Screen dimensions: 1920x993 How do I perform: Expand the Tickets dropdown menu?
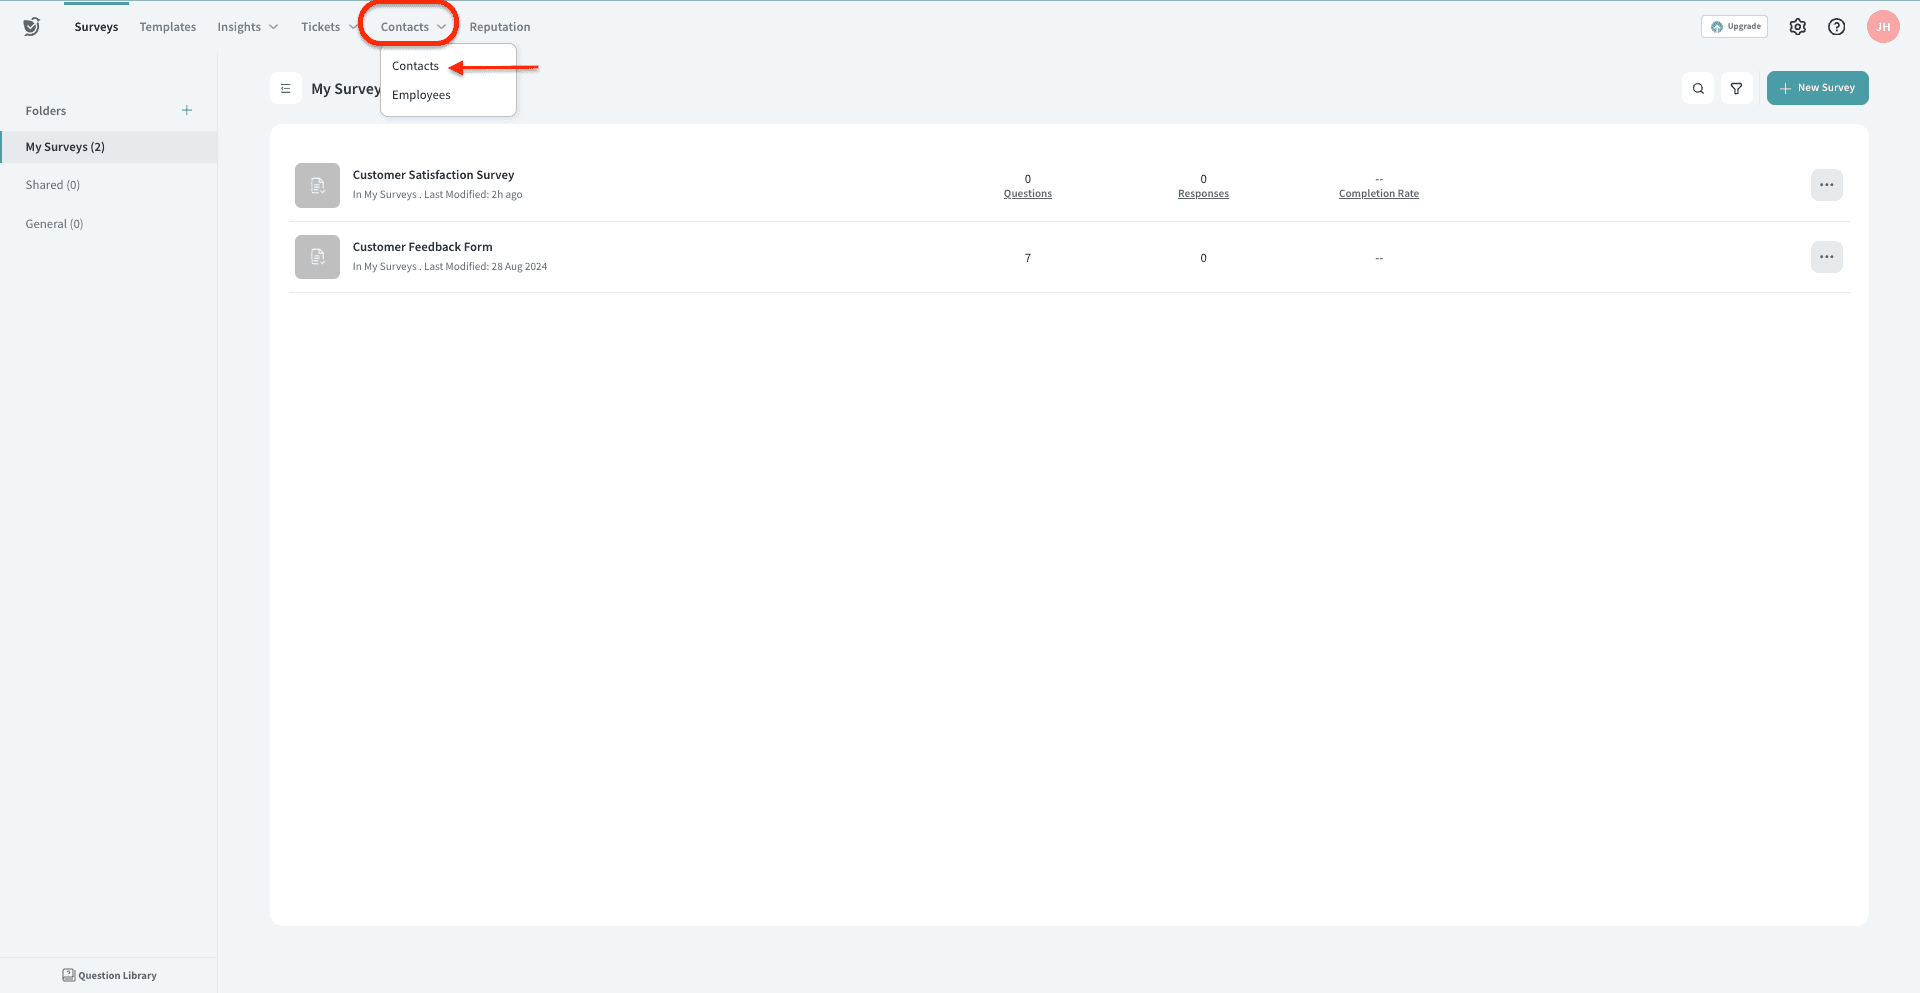(x=328, y=27)
